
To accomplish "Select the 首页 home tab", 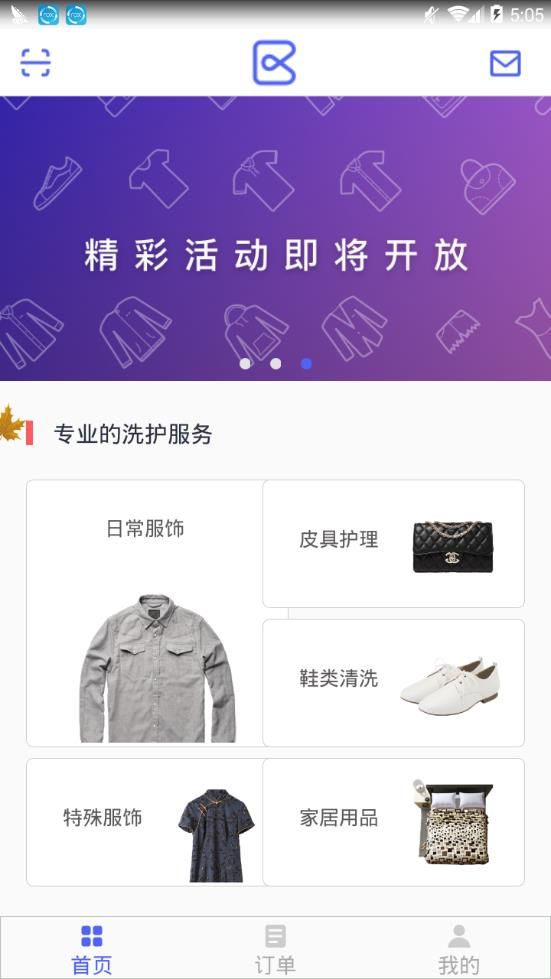I will (92, 948).
